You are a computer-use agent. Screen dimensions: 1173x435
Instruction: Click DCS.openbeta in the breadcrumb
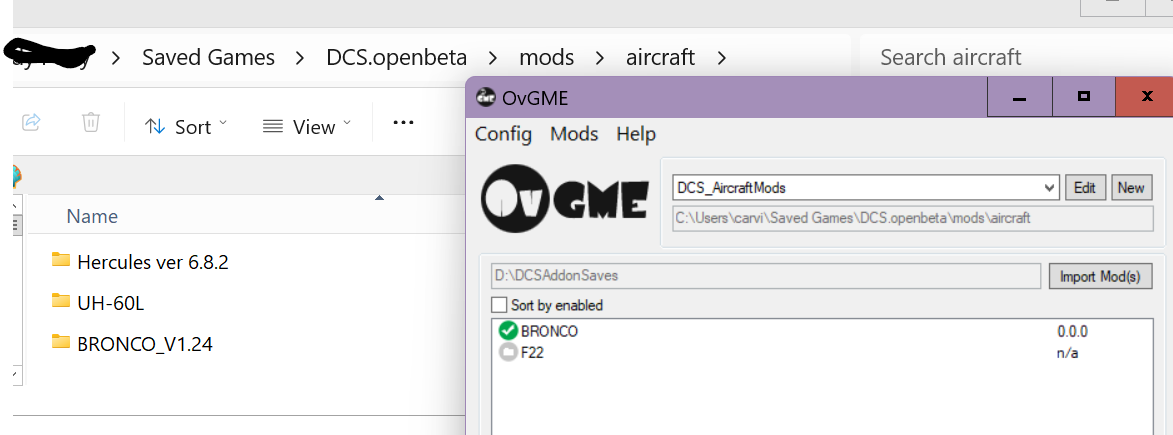(396, 57)
